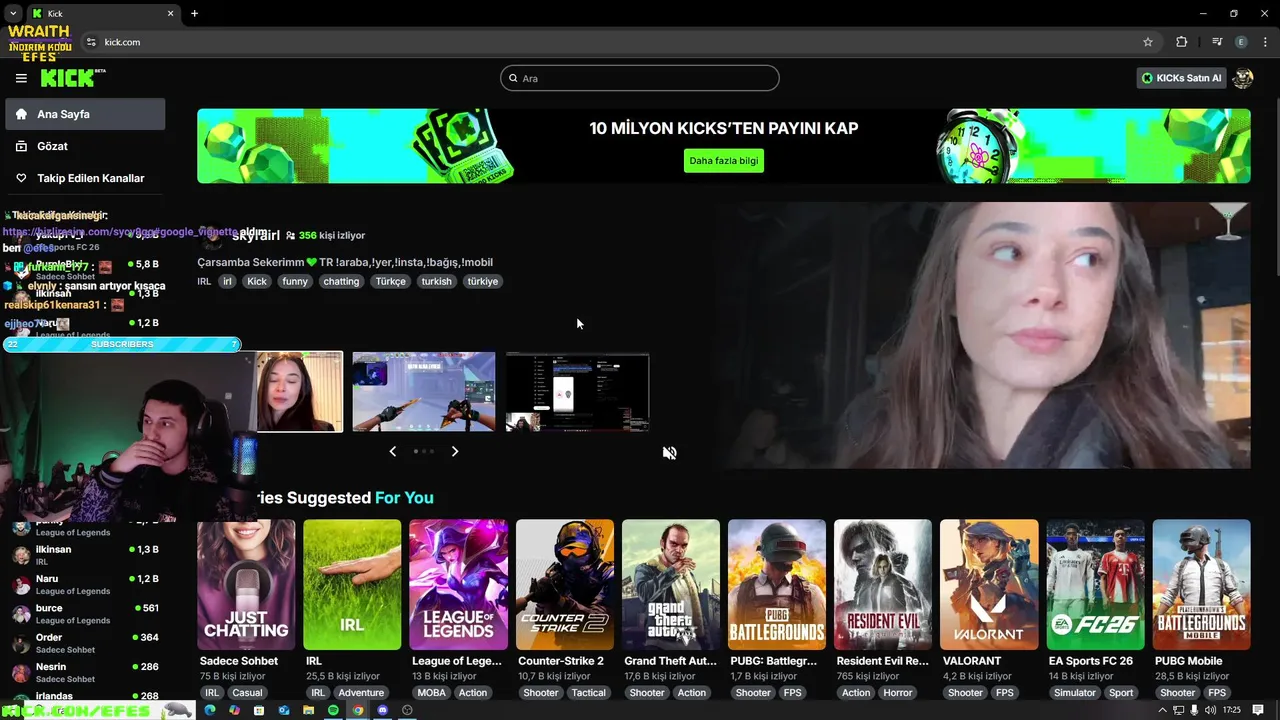
Task: Open the Chrome extensions puzzle icon
Action: (x=1181, y=42)
